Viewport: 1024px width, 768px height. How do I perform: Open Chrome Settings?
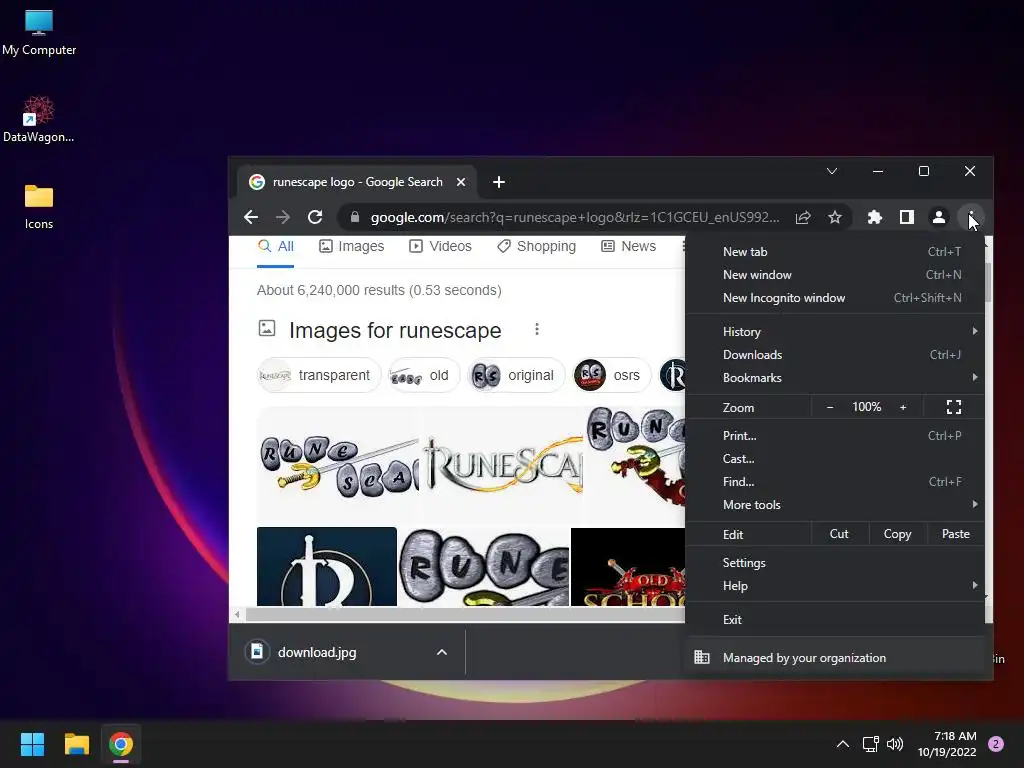[x=835, y=563]
